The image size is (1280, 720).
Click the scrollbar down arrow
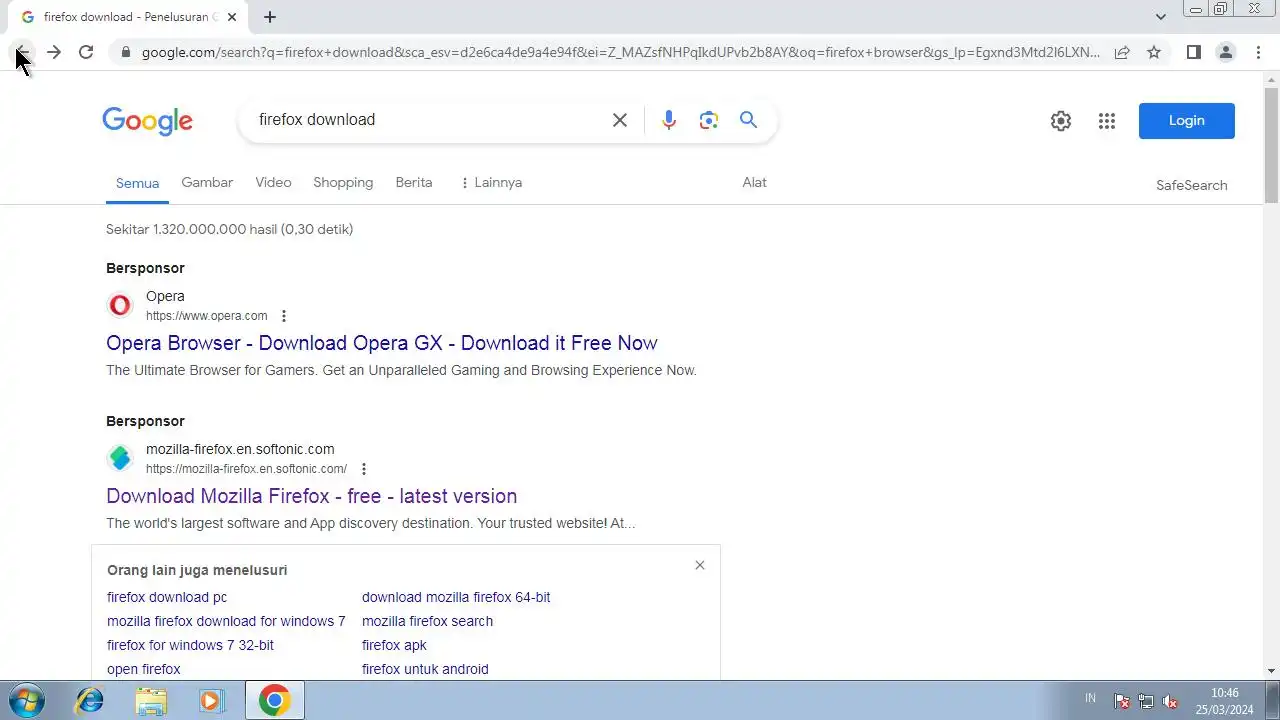[x=1271, y=671]
